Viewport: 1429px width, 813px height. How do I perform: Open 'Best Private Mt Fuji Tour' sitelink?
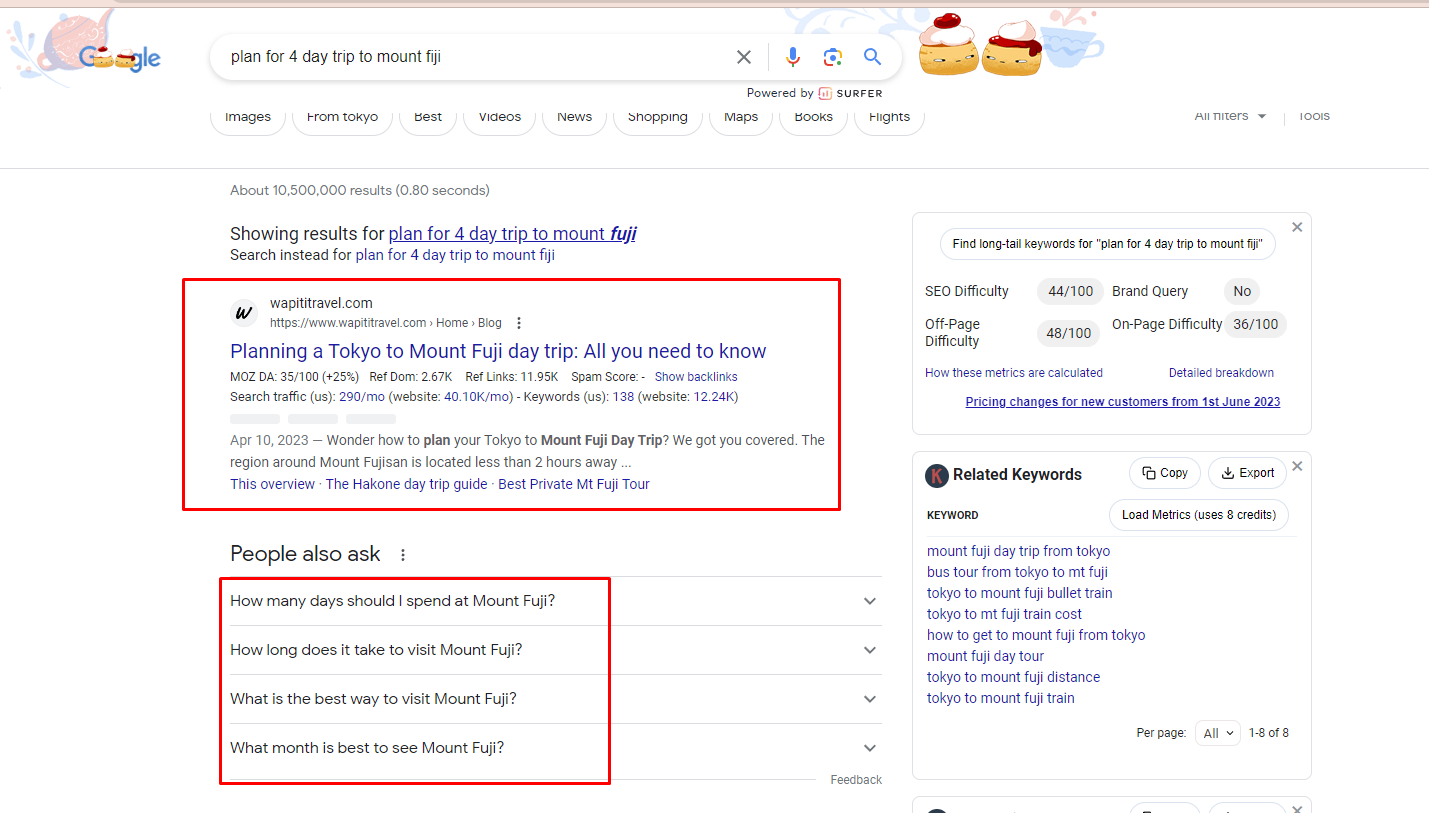574,484
